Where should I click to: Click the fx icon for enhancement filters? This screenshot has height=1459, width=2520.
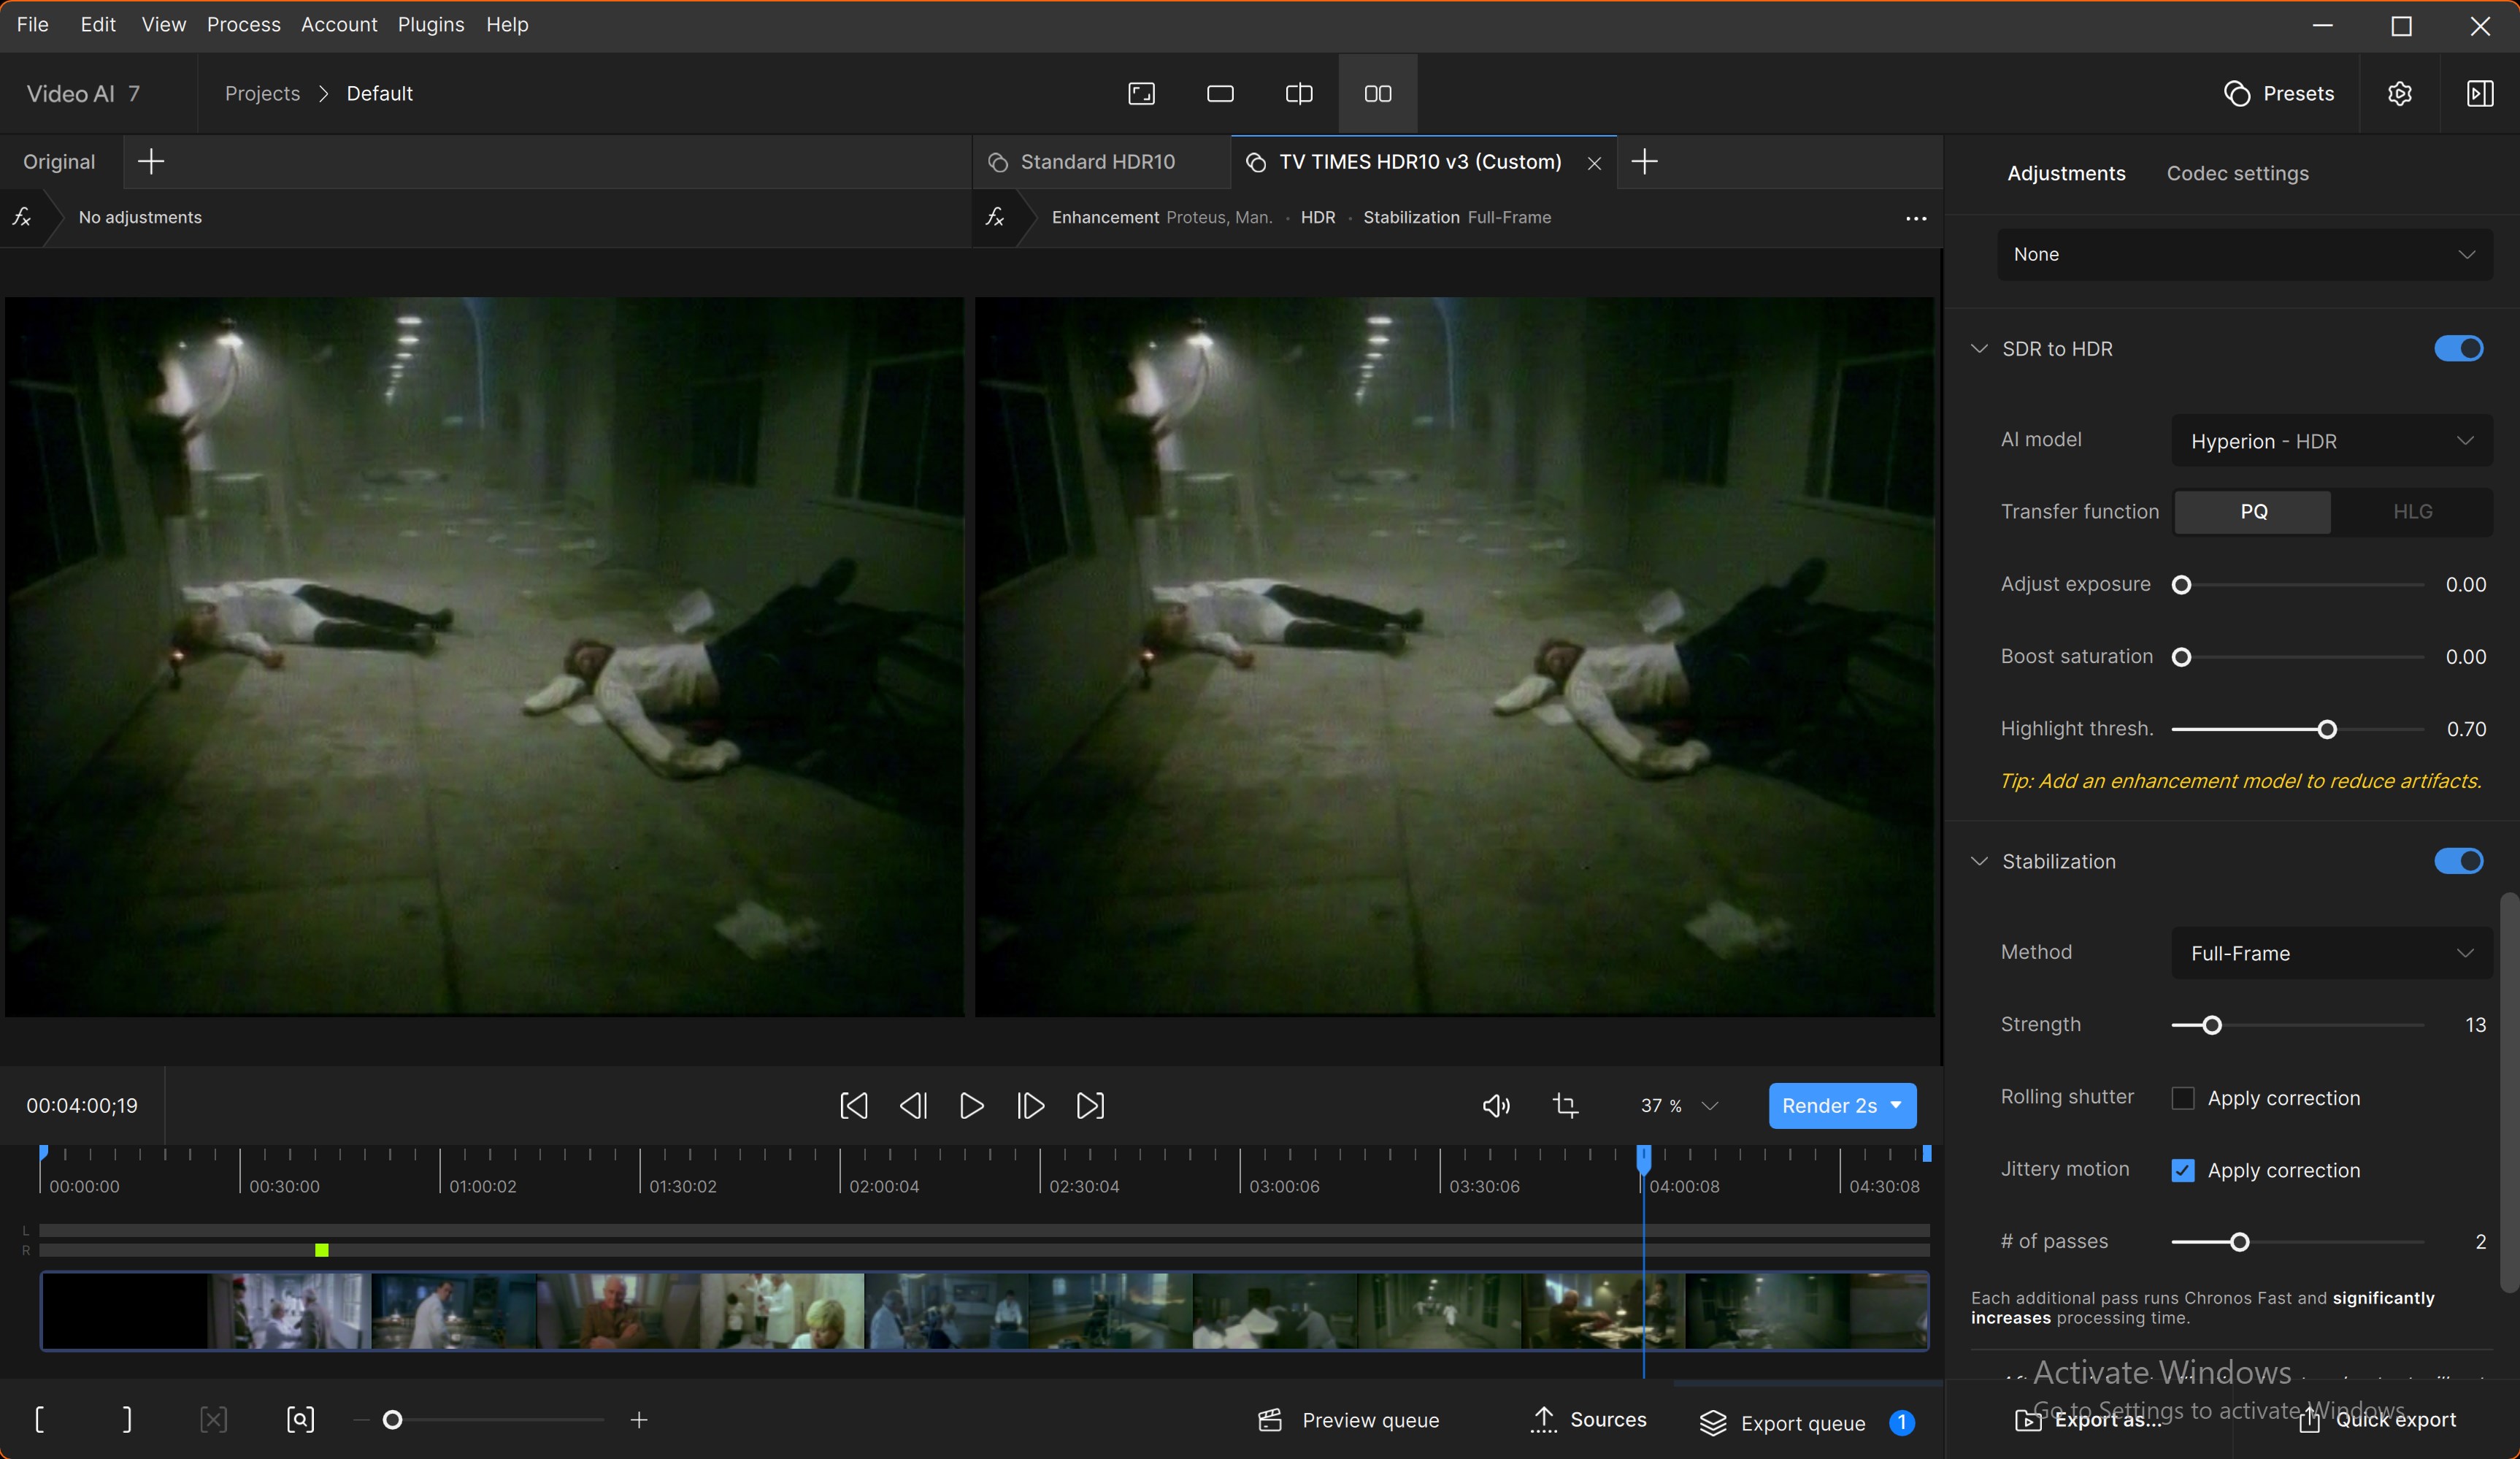click(x=995, y=216)
